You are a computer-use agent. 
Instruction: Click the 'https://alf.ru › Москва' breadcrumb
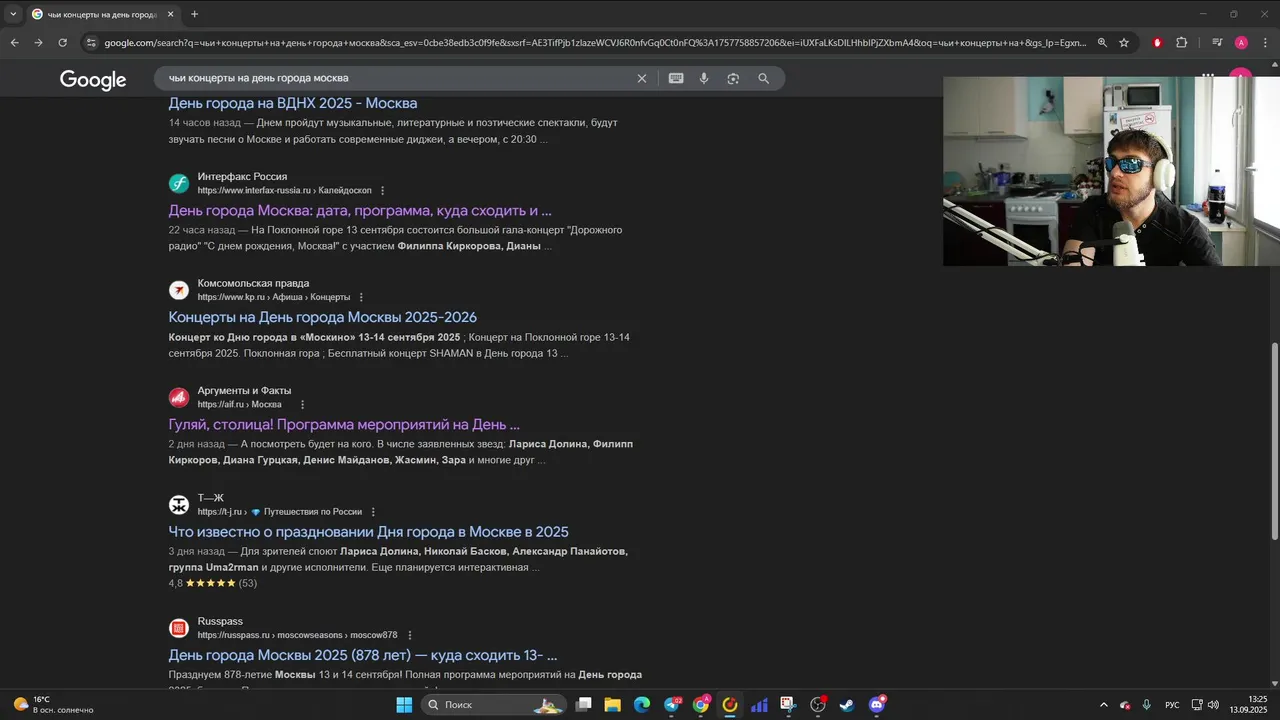point(239,405)
